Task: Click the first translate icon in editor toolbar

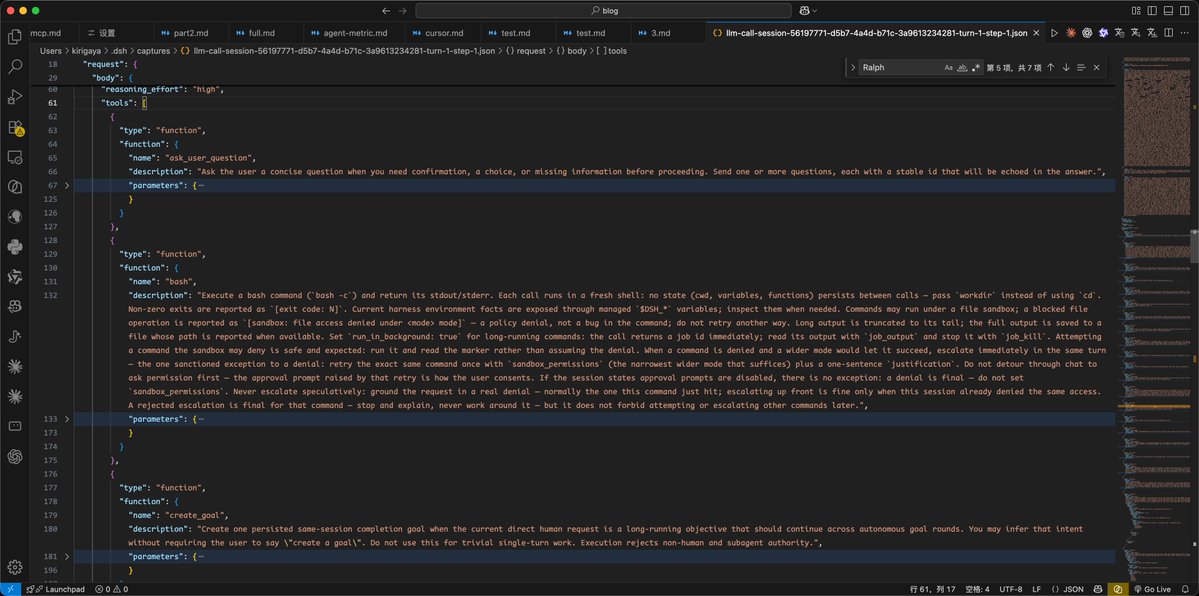Action: click(1119, 33)
